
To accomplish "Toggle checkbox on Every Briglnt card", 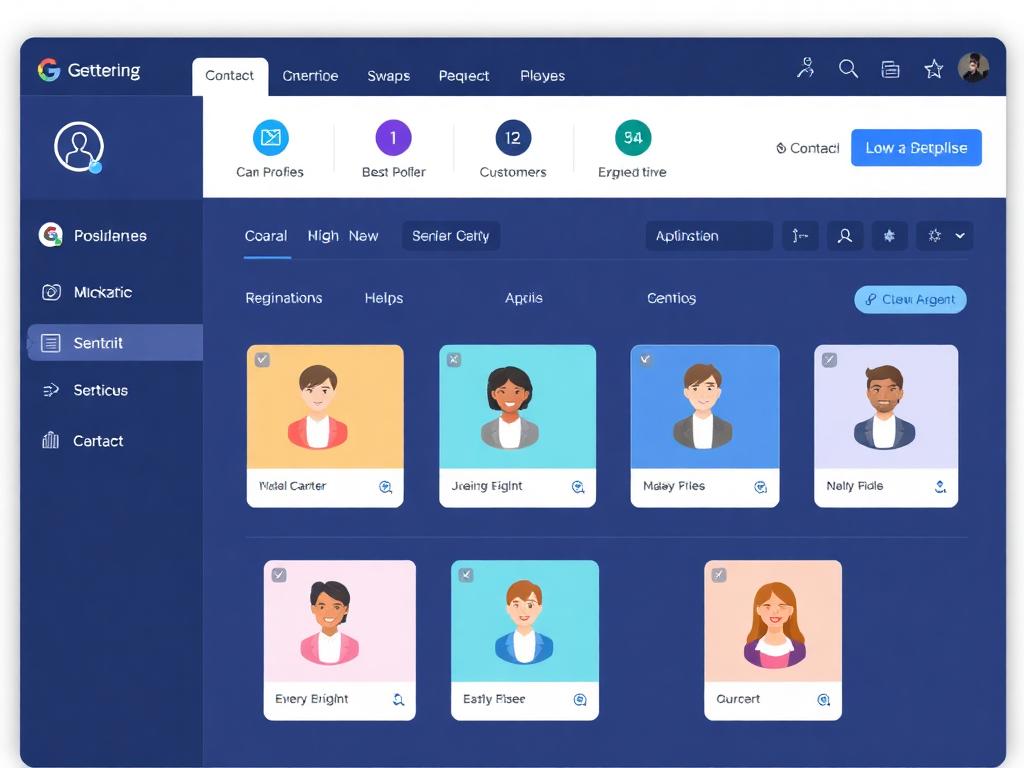I will [279, 575].
